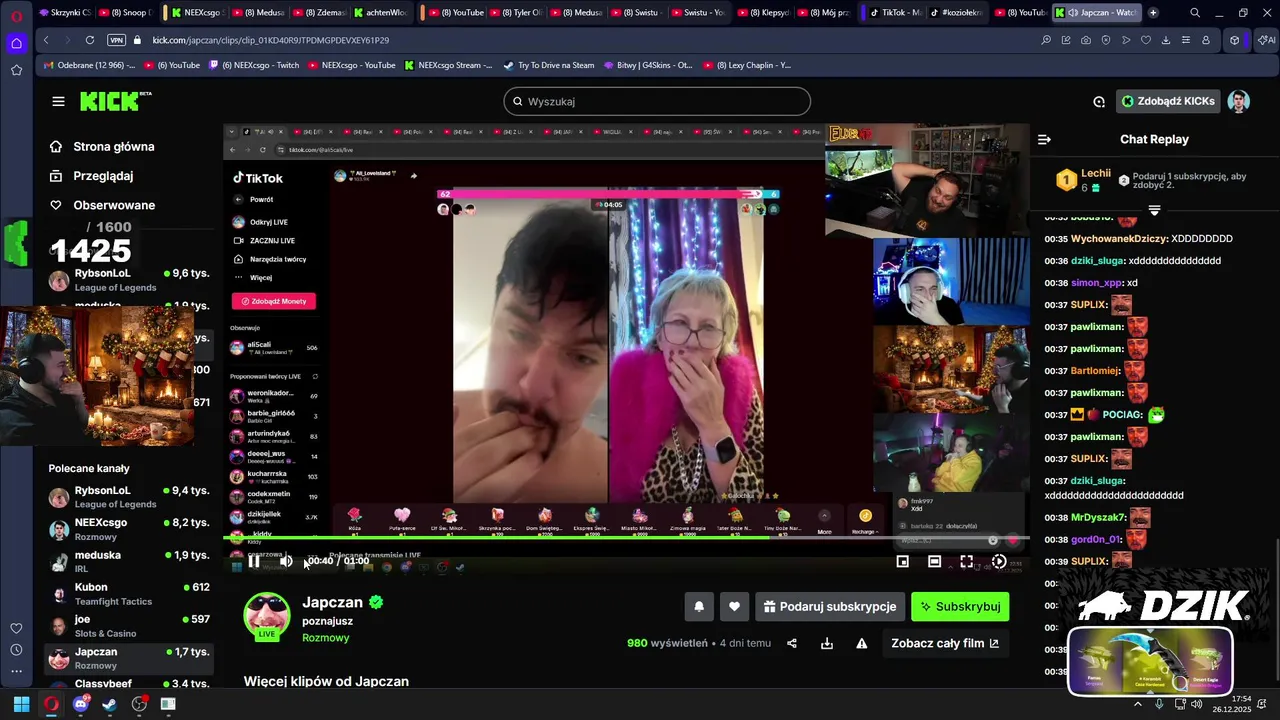Screen dimensions: 1280x720
Task: Collapse the Chat Replay panel
Action: click(x=1044, y=140)
